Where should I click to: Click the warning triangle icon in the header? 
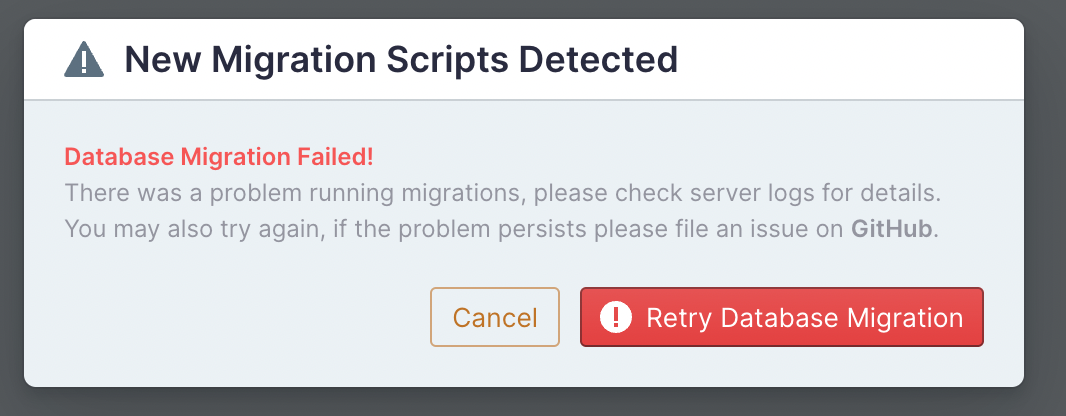[84, 60]
